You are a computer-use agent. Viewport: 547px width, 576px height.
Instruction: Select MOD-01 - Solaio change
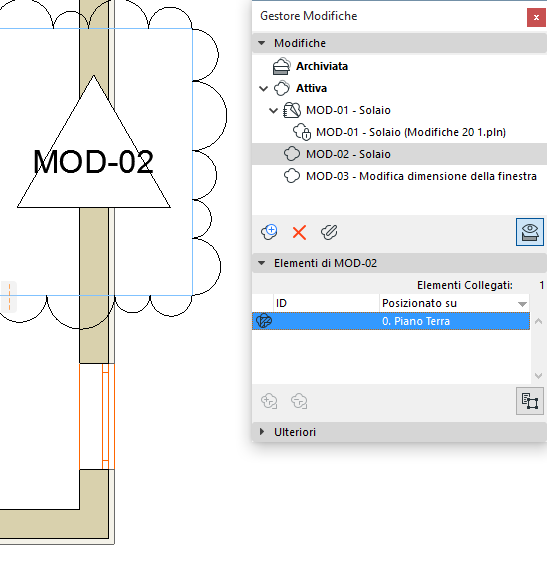pyautogui.click(x=348, y=110)
